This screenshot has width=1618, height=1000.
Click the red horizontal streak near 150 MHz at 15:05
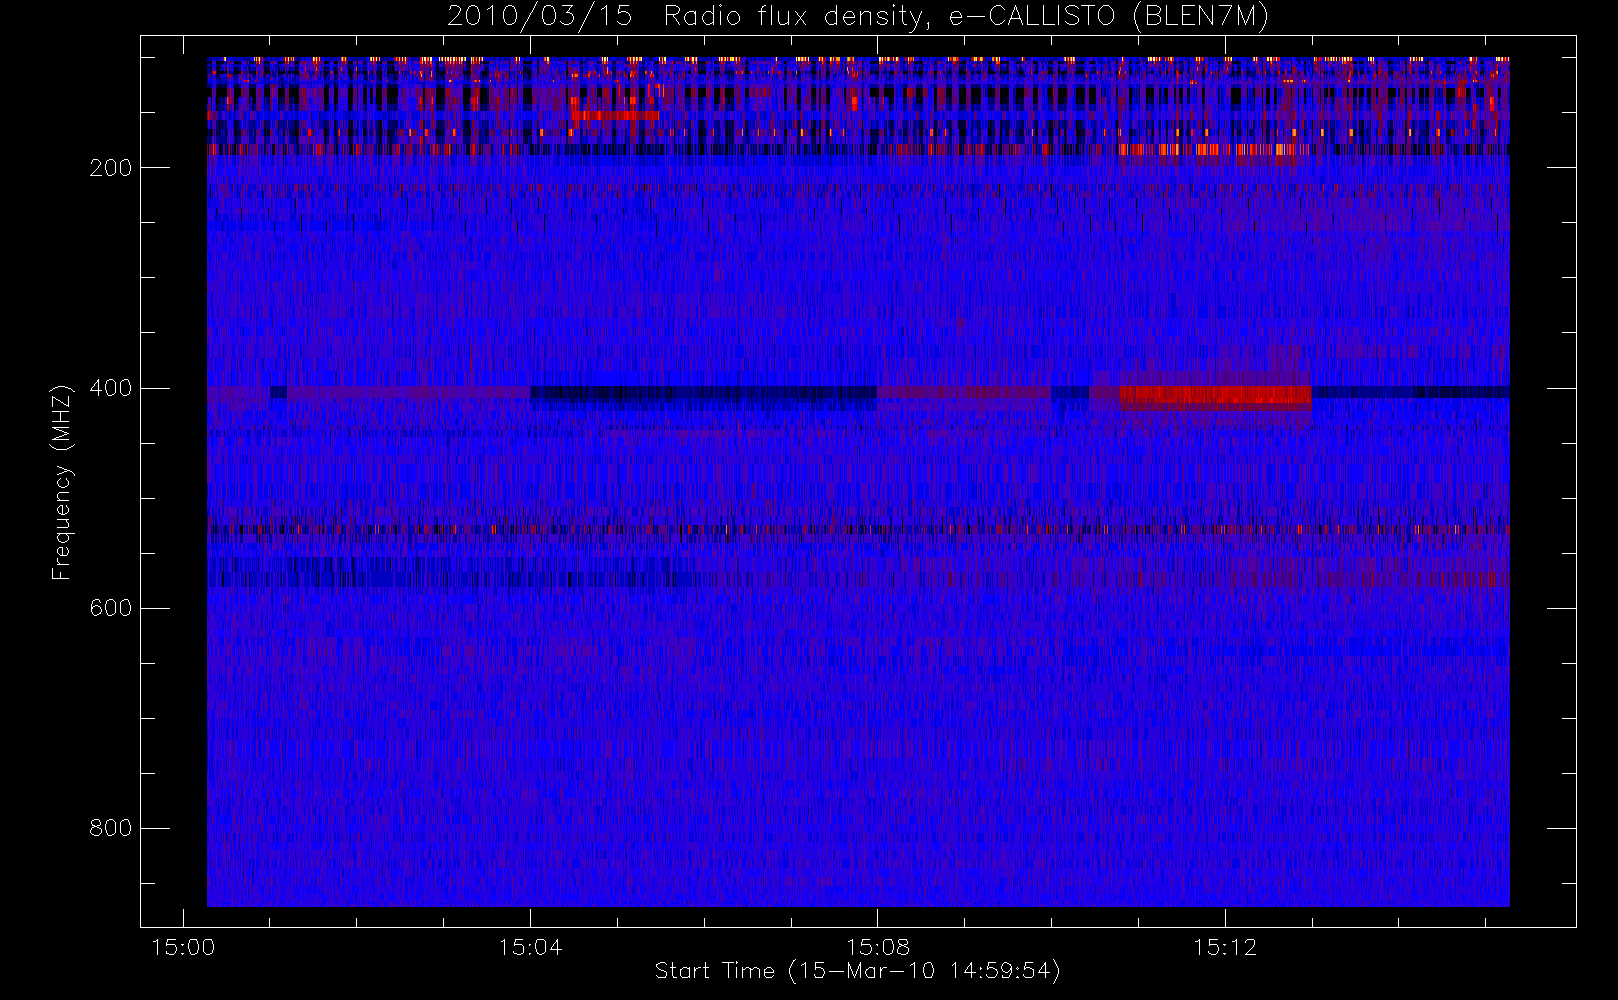tap(615, 115)
